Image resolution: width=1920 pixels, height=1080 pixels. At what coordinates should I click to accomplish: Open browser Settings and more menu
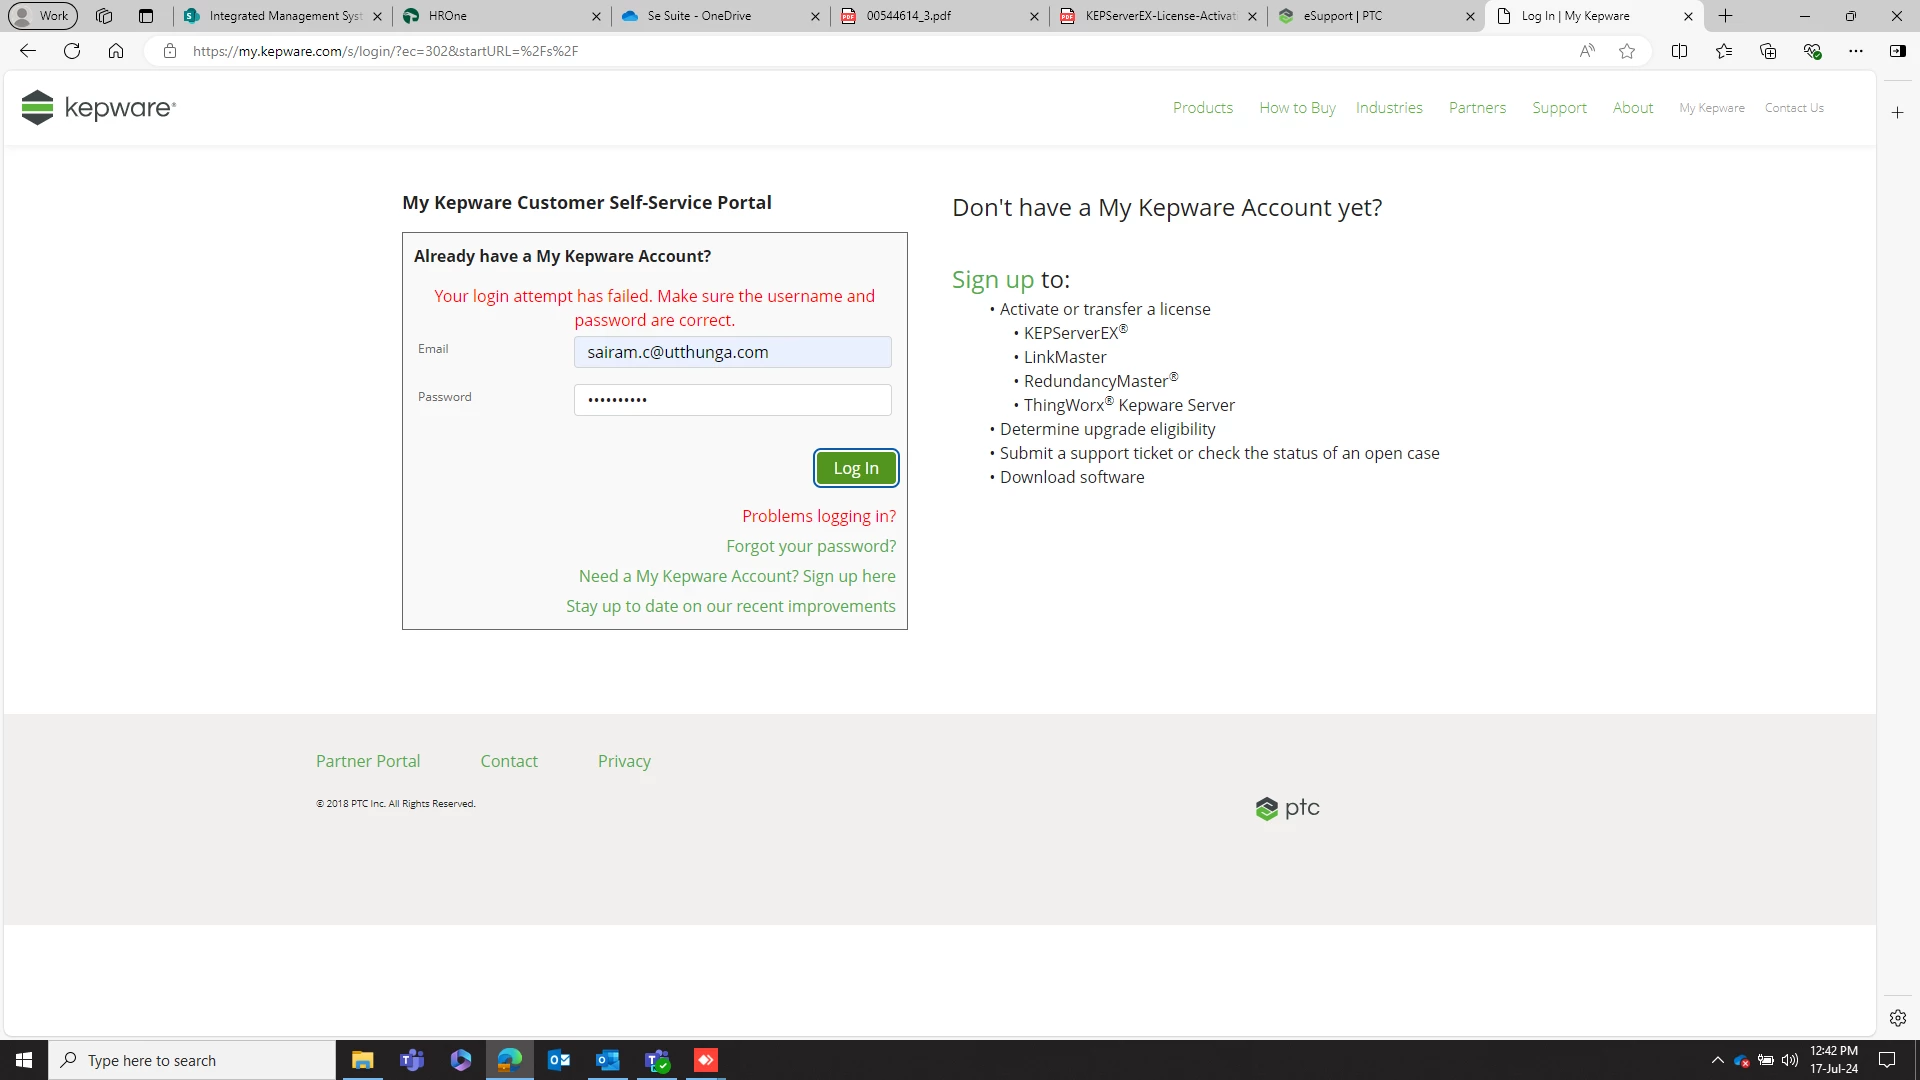pos(1855,51)
